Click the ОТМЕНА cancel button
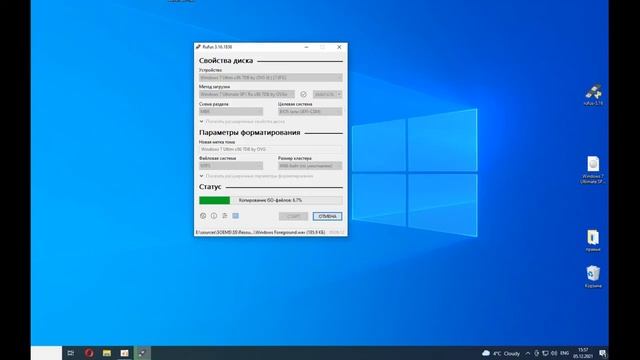 [327, 216]
